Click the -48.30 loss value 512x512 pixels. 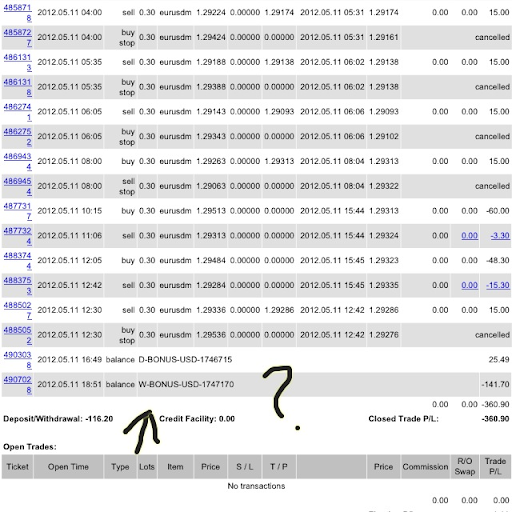coord(498,261)
